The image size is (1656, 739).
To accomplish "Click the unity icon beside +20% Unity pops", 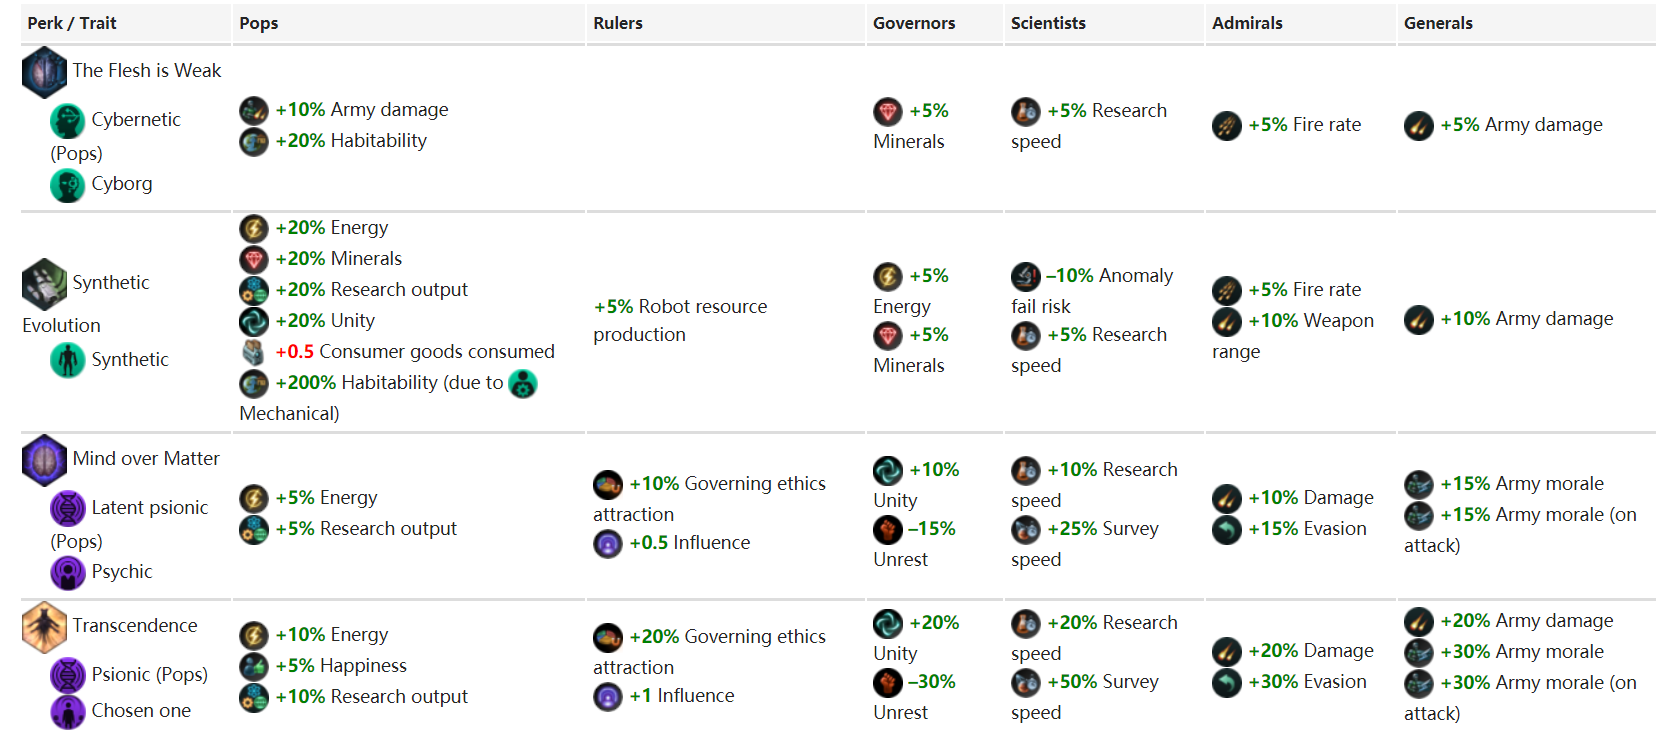I will pyautogui.click(x=254, y=321).
